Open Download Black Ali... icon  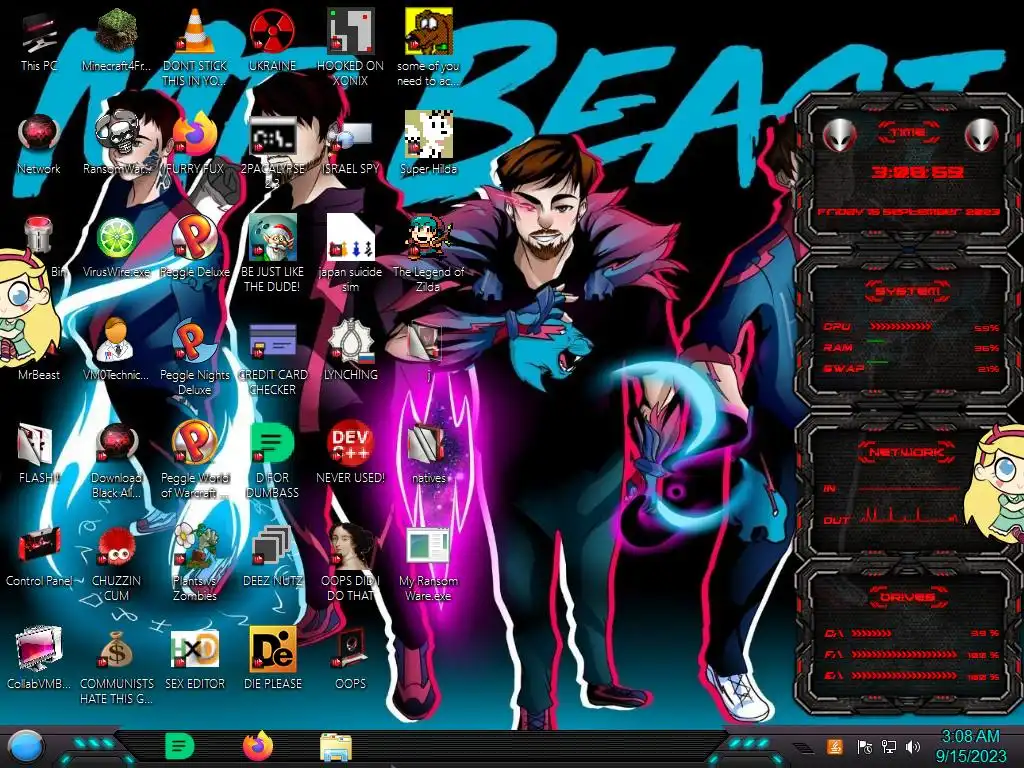coord(116,444)
